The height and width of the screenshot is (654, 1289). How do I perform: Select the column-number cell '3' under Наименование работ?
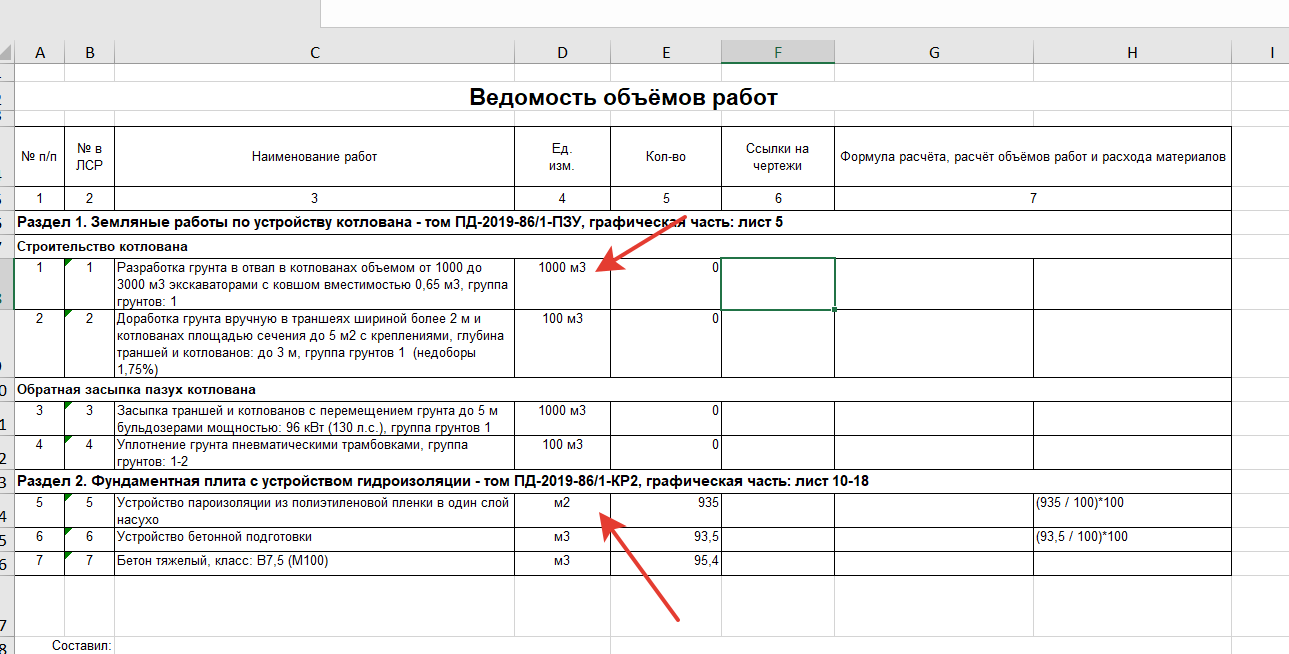[x=315, y=198]
